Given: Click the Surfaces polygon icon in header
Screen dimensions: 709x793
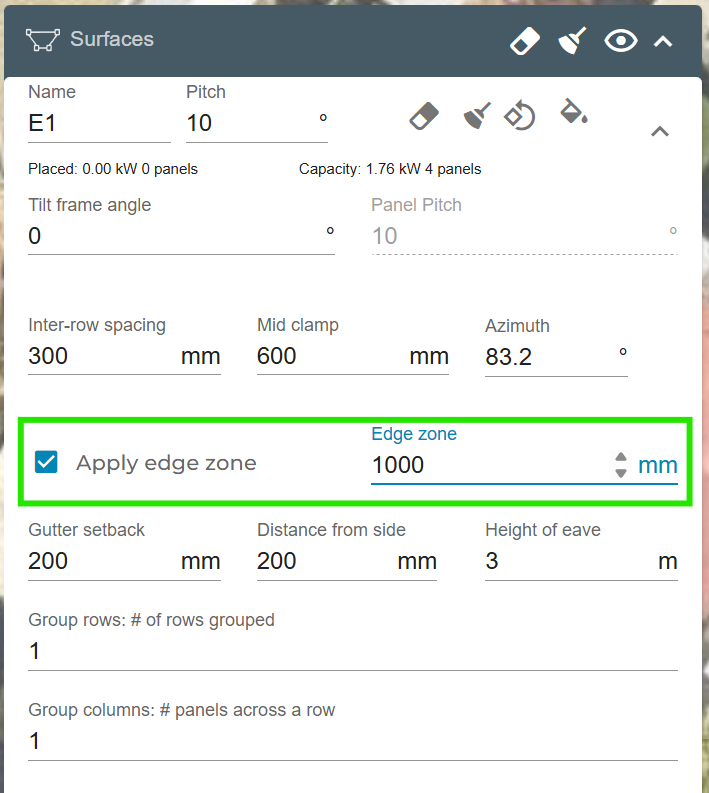Looking at the screenshot, I should click(42, 41).
